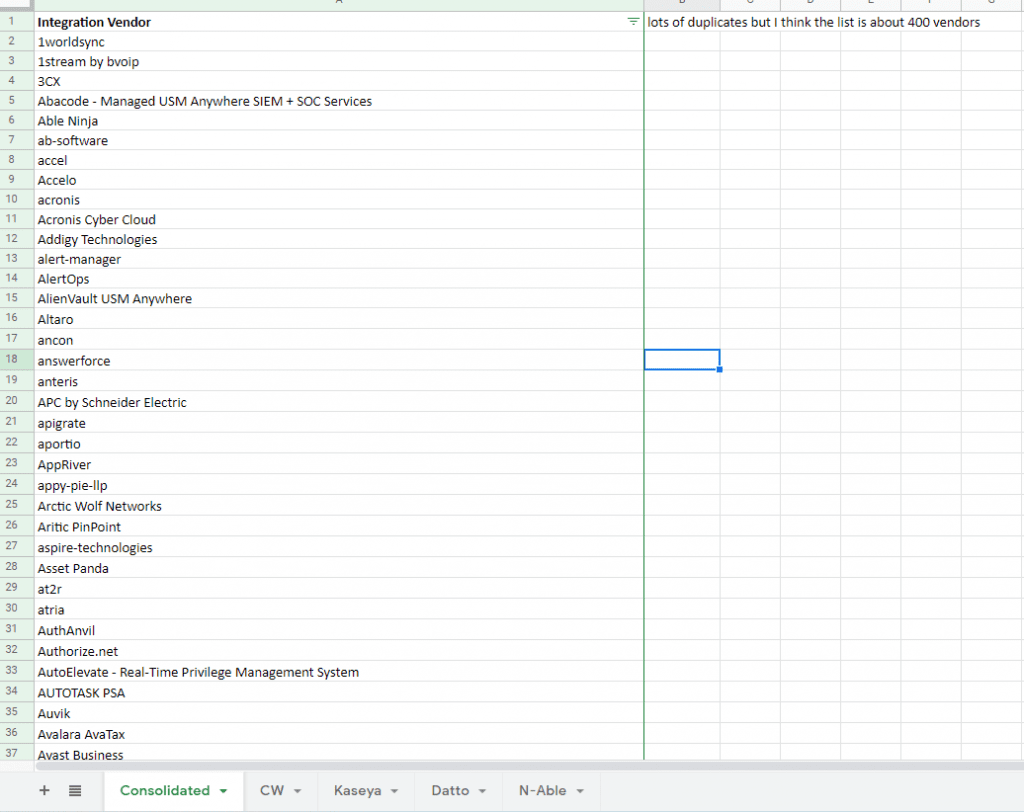This screenshot has width=1024, height=812.
Task: Select the AutoElevate Privilege Management cell
Action: coord(339,672)
